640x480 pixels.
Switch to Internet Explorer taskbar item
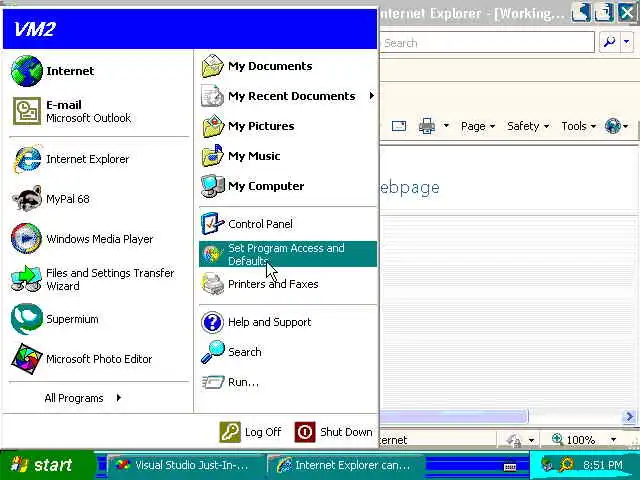pos(345,465)
